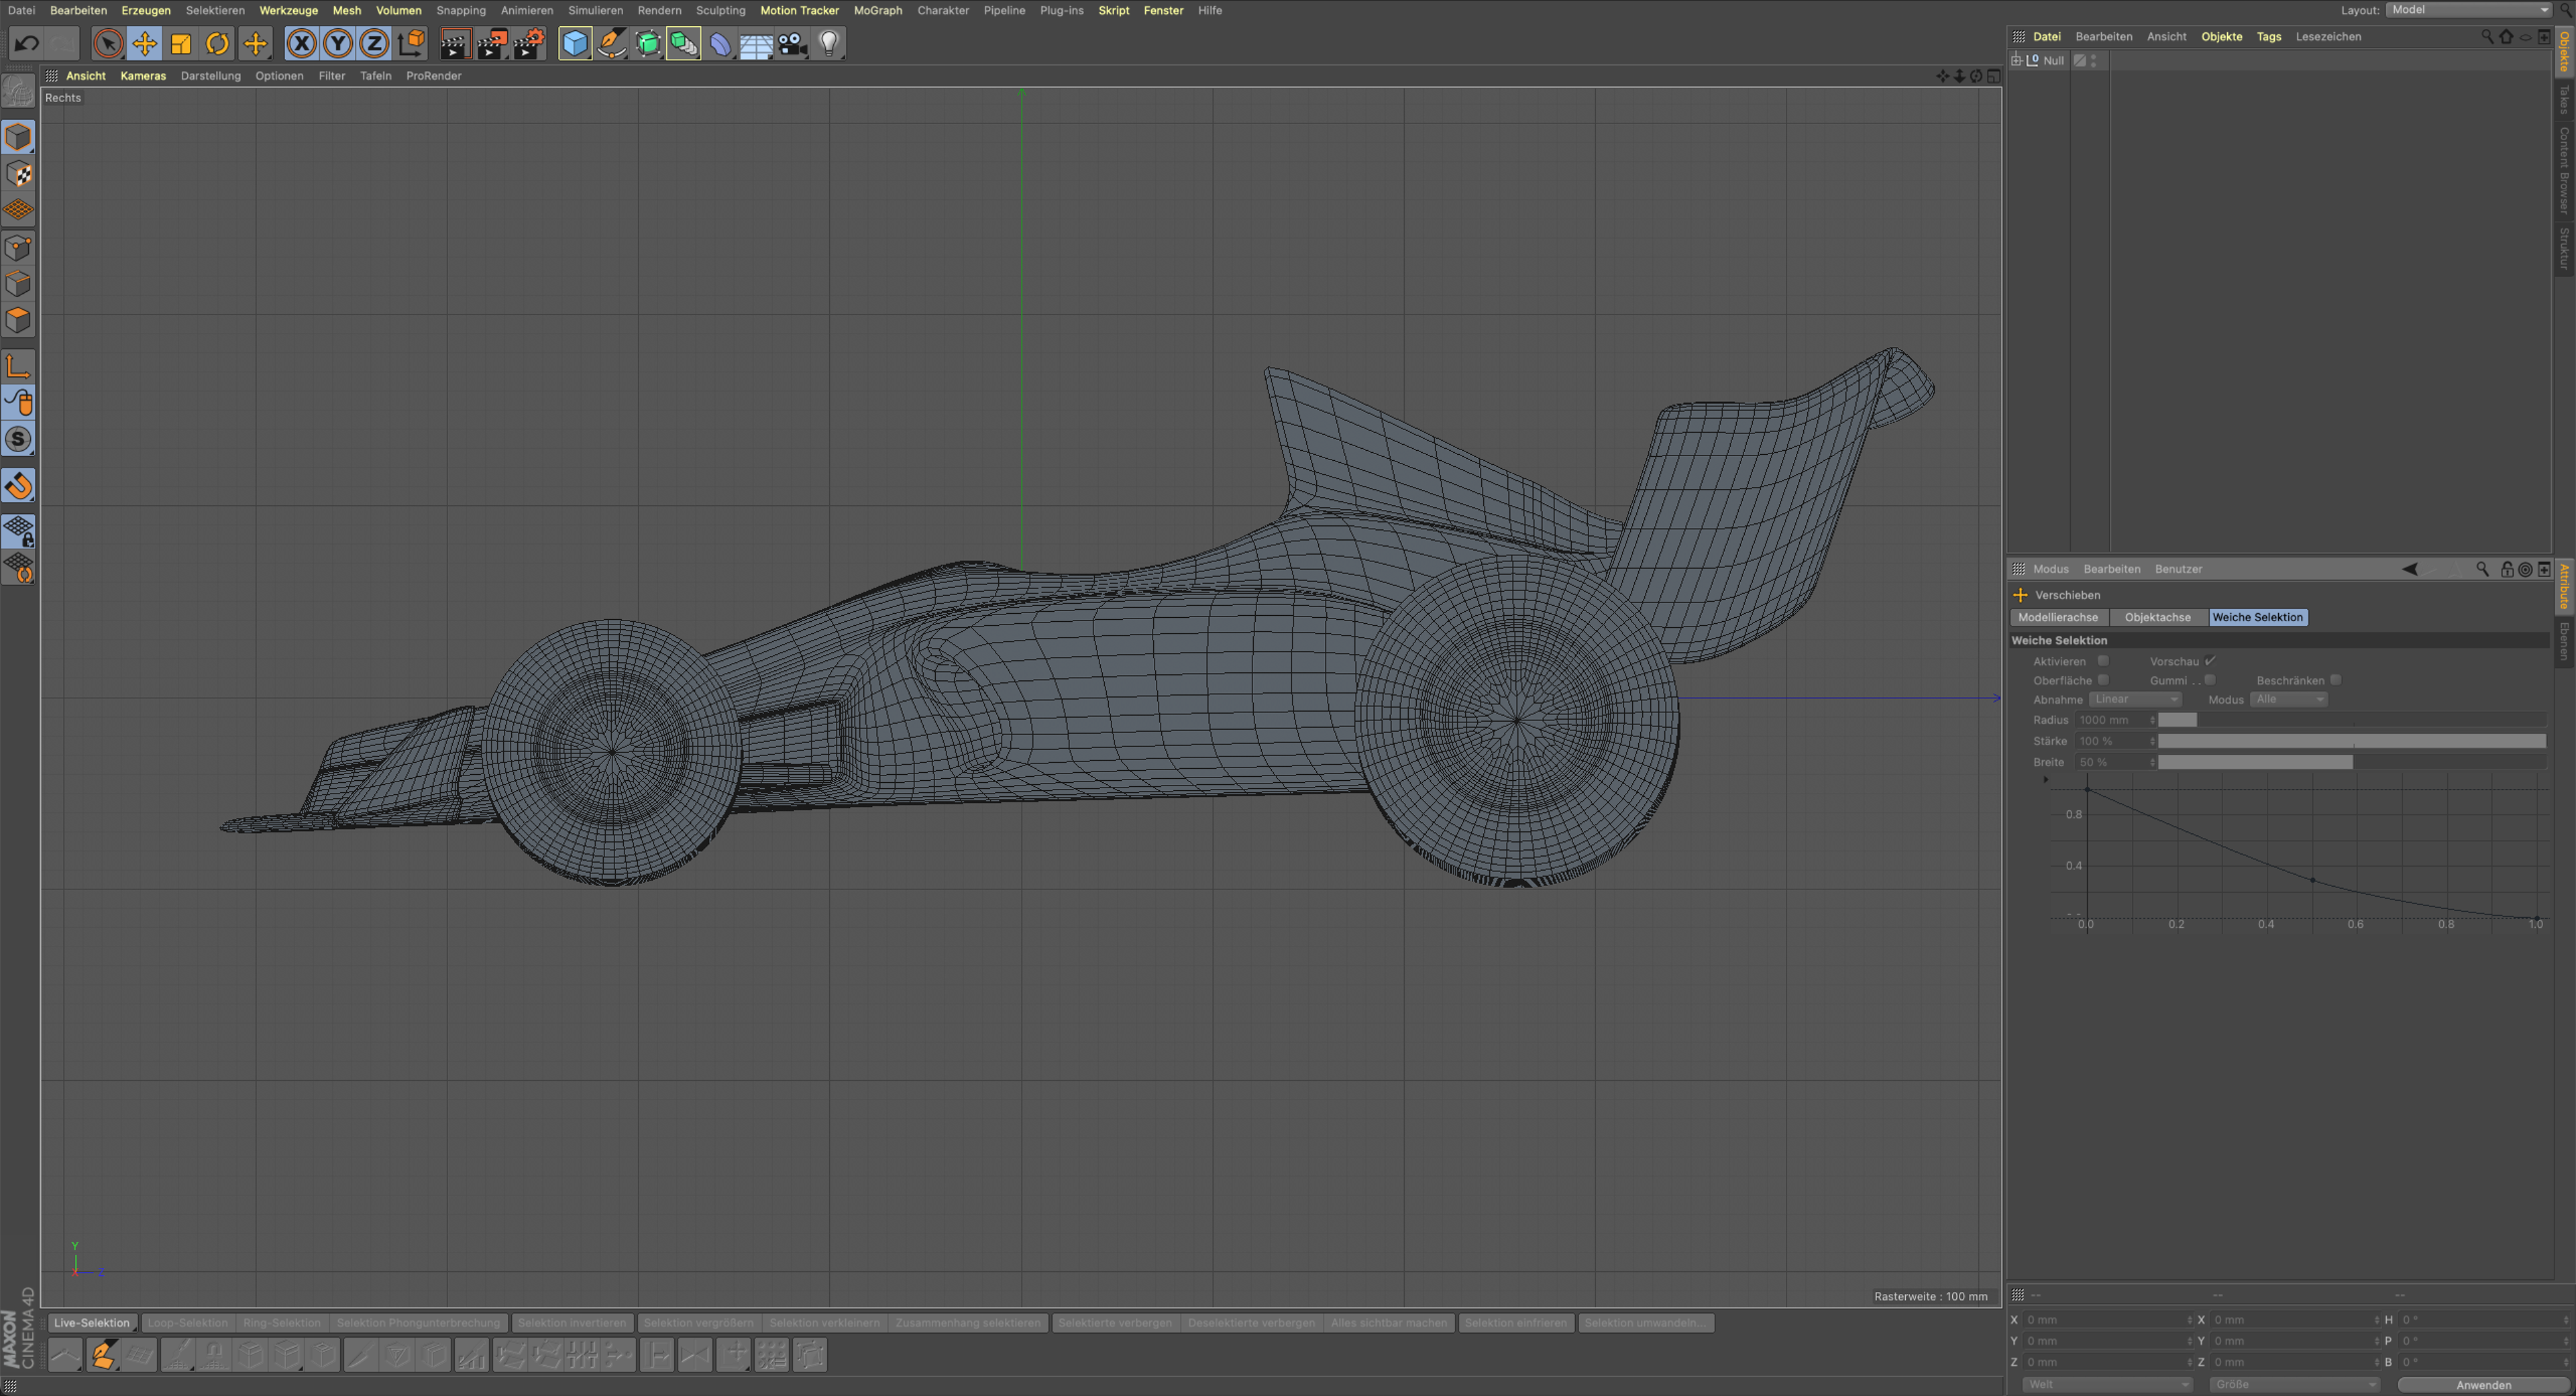Switch to the Modellierachse tab
The width and height of the screenshot is (2576, 1396).
(2058, 618)
